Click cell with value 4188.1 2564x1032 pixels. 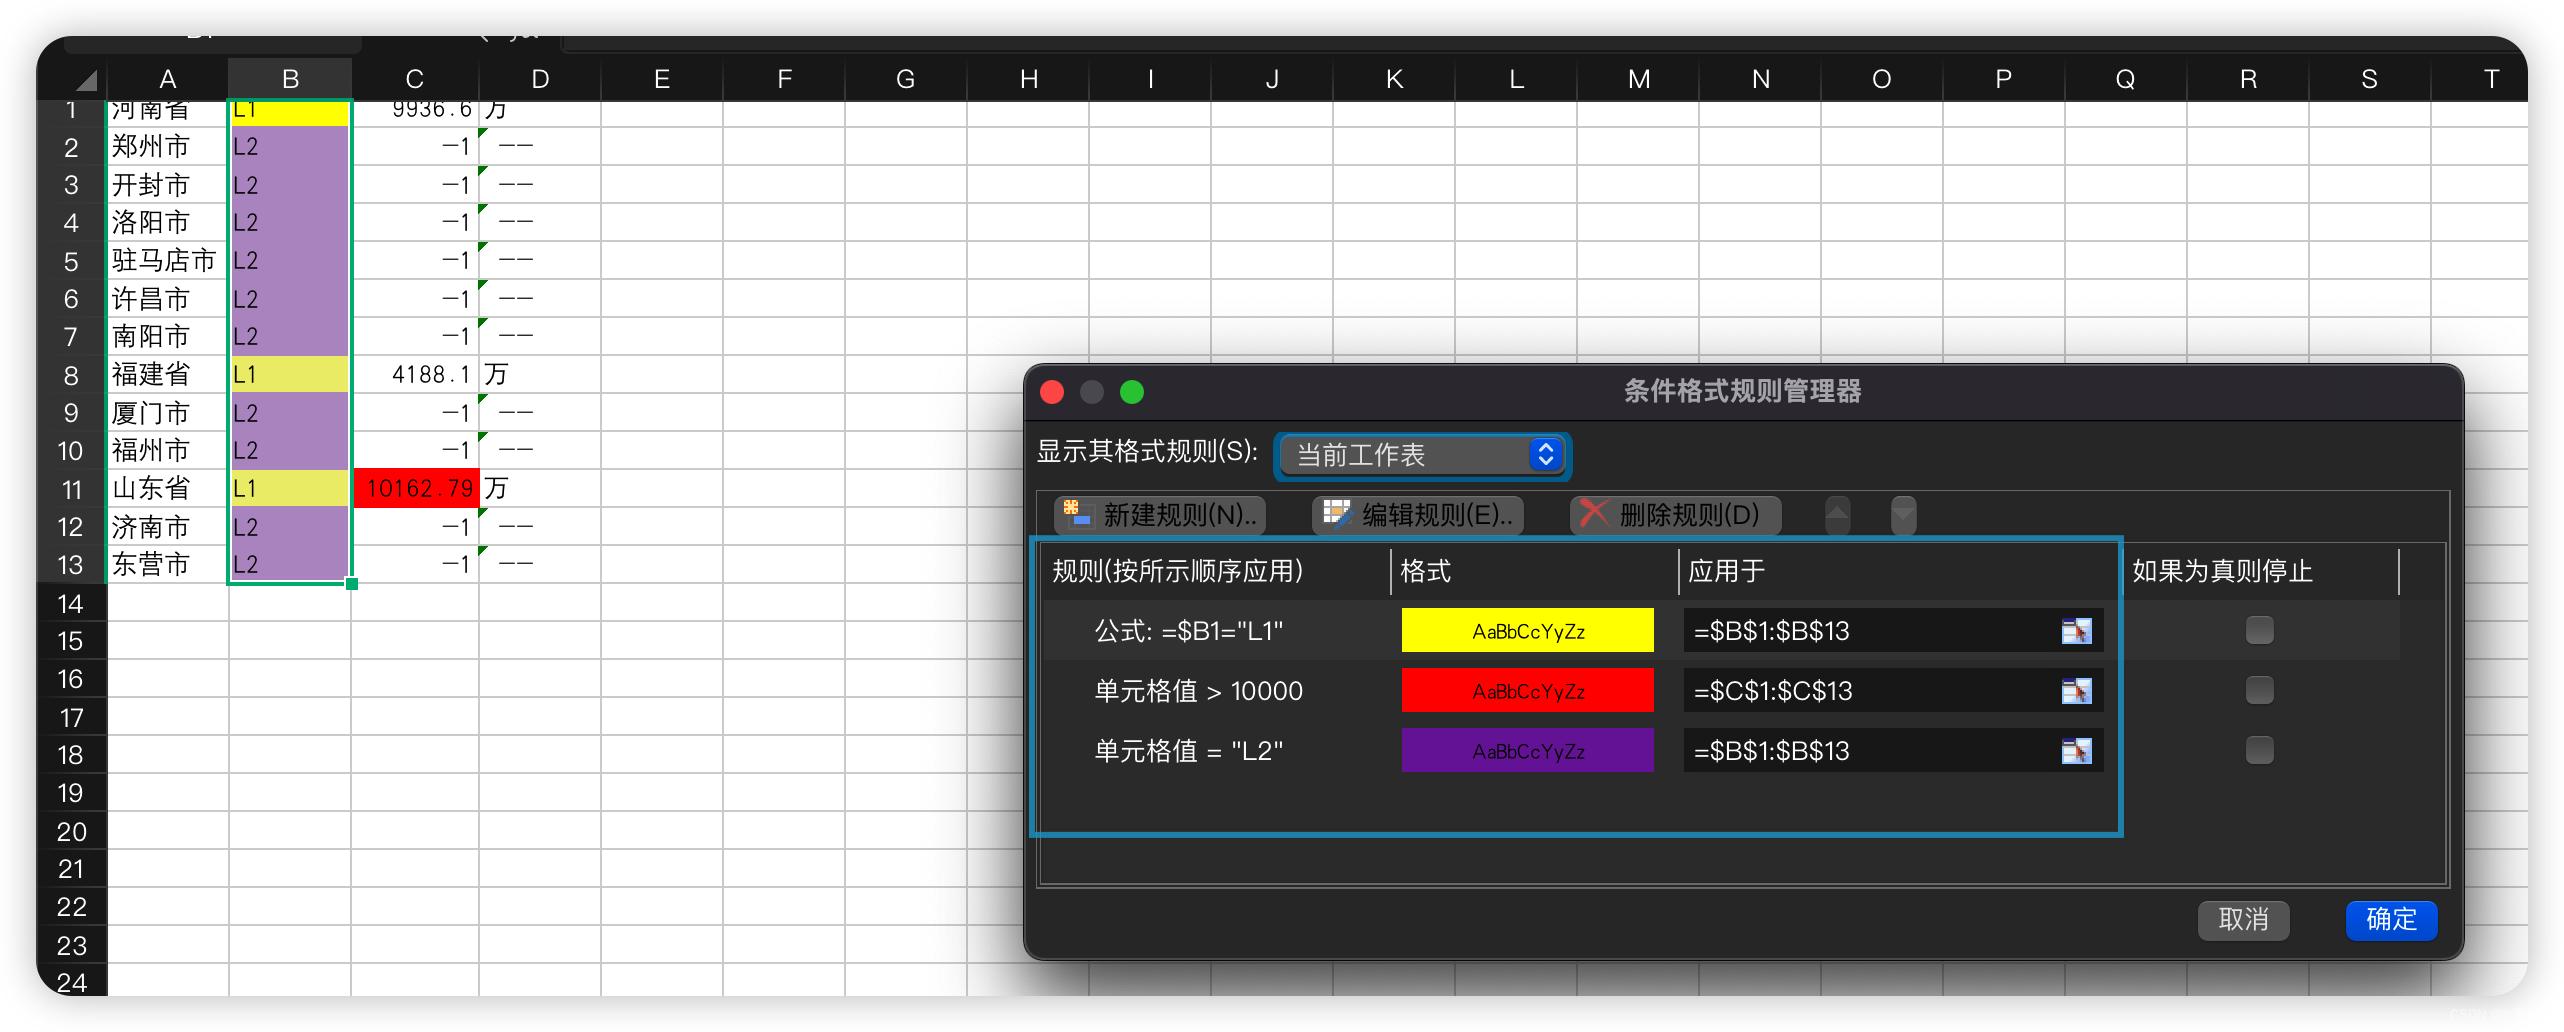tap(416, 375)
